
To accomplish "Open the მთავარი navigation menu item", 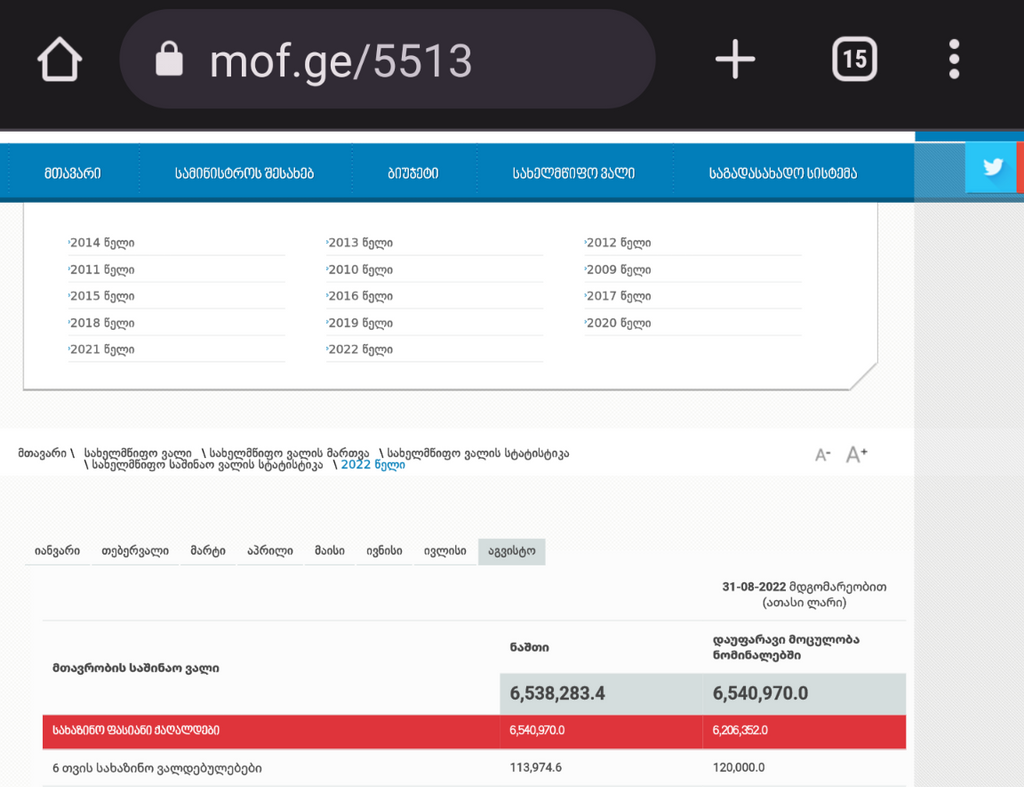I will coord(72,173).
